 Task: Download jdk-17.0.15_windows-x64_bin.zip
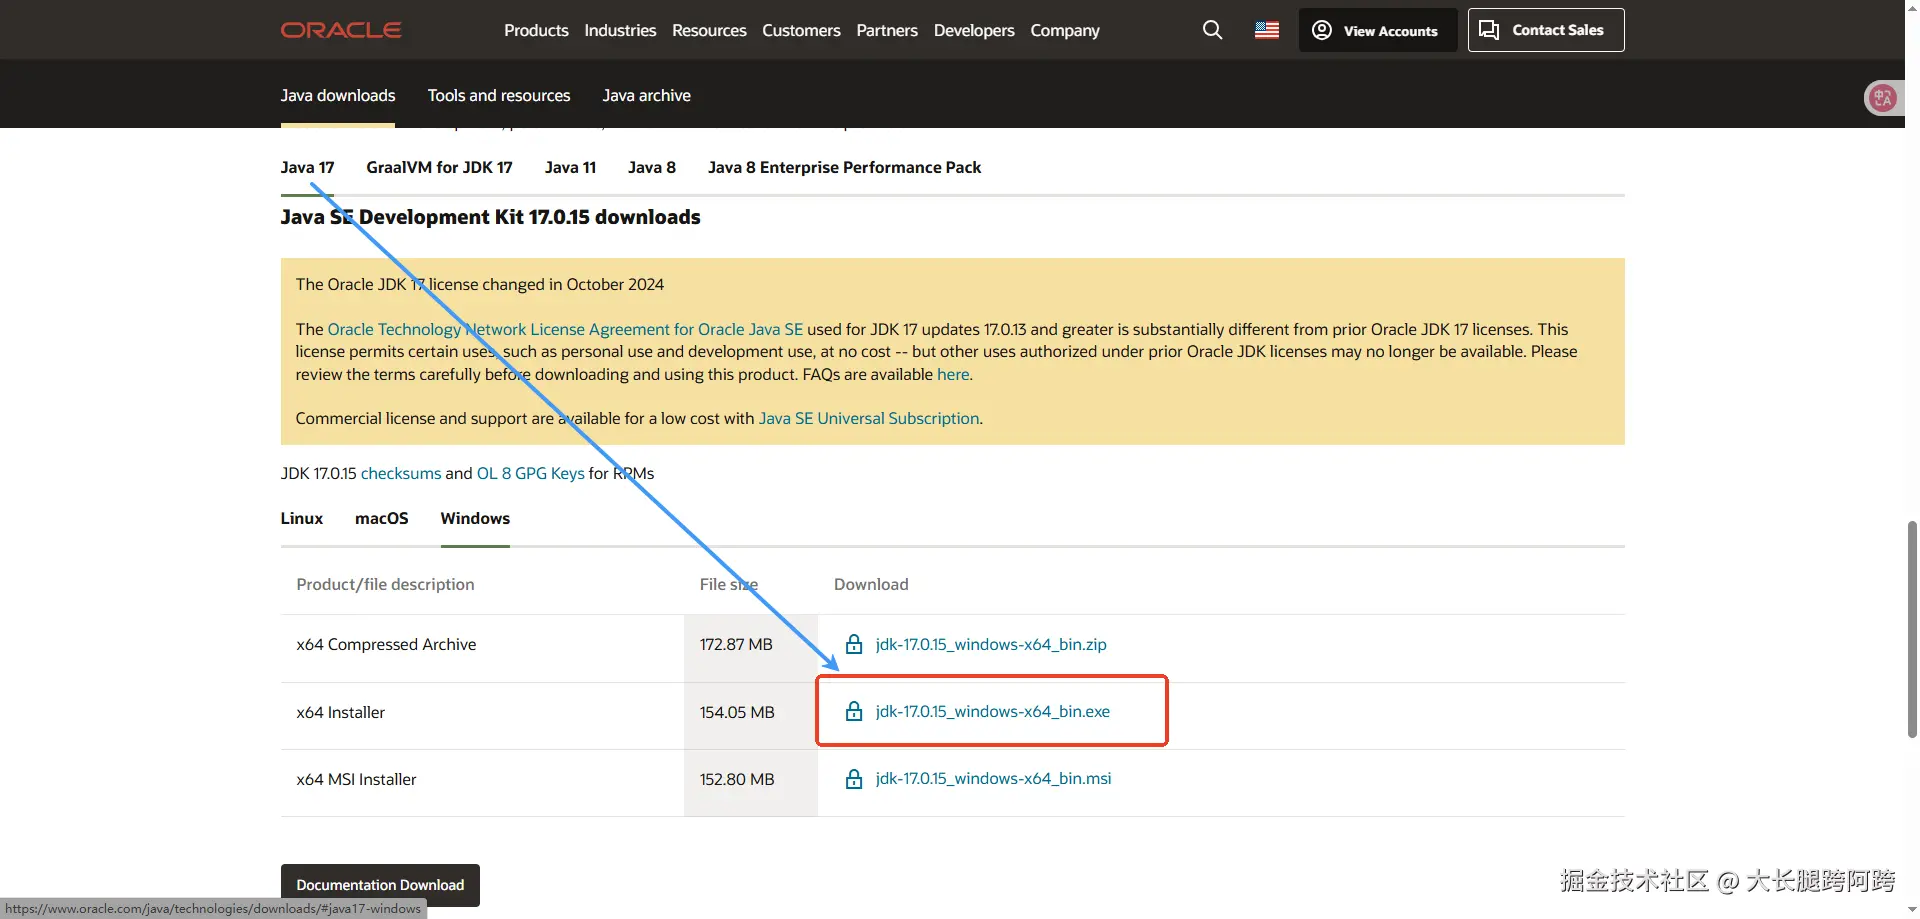point(991,644)
